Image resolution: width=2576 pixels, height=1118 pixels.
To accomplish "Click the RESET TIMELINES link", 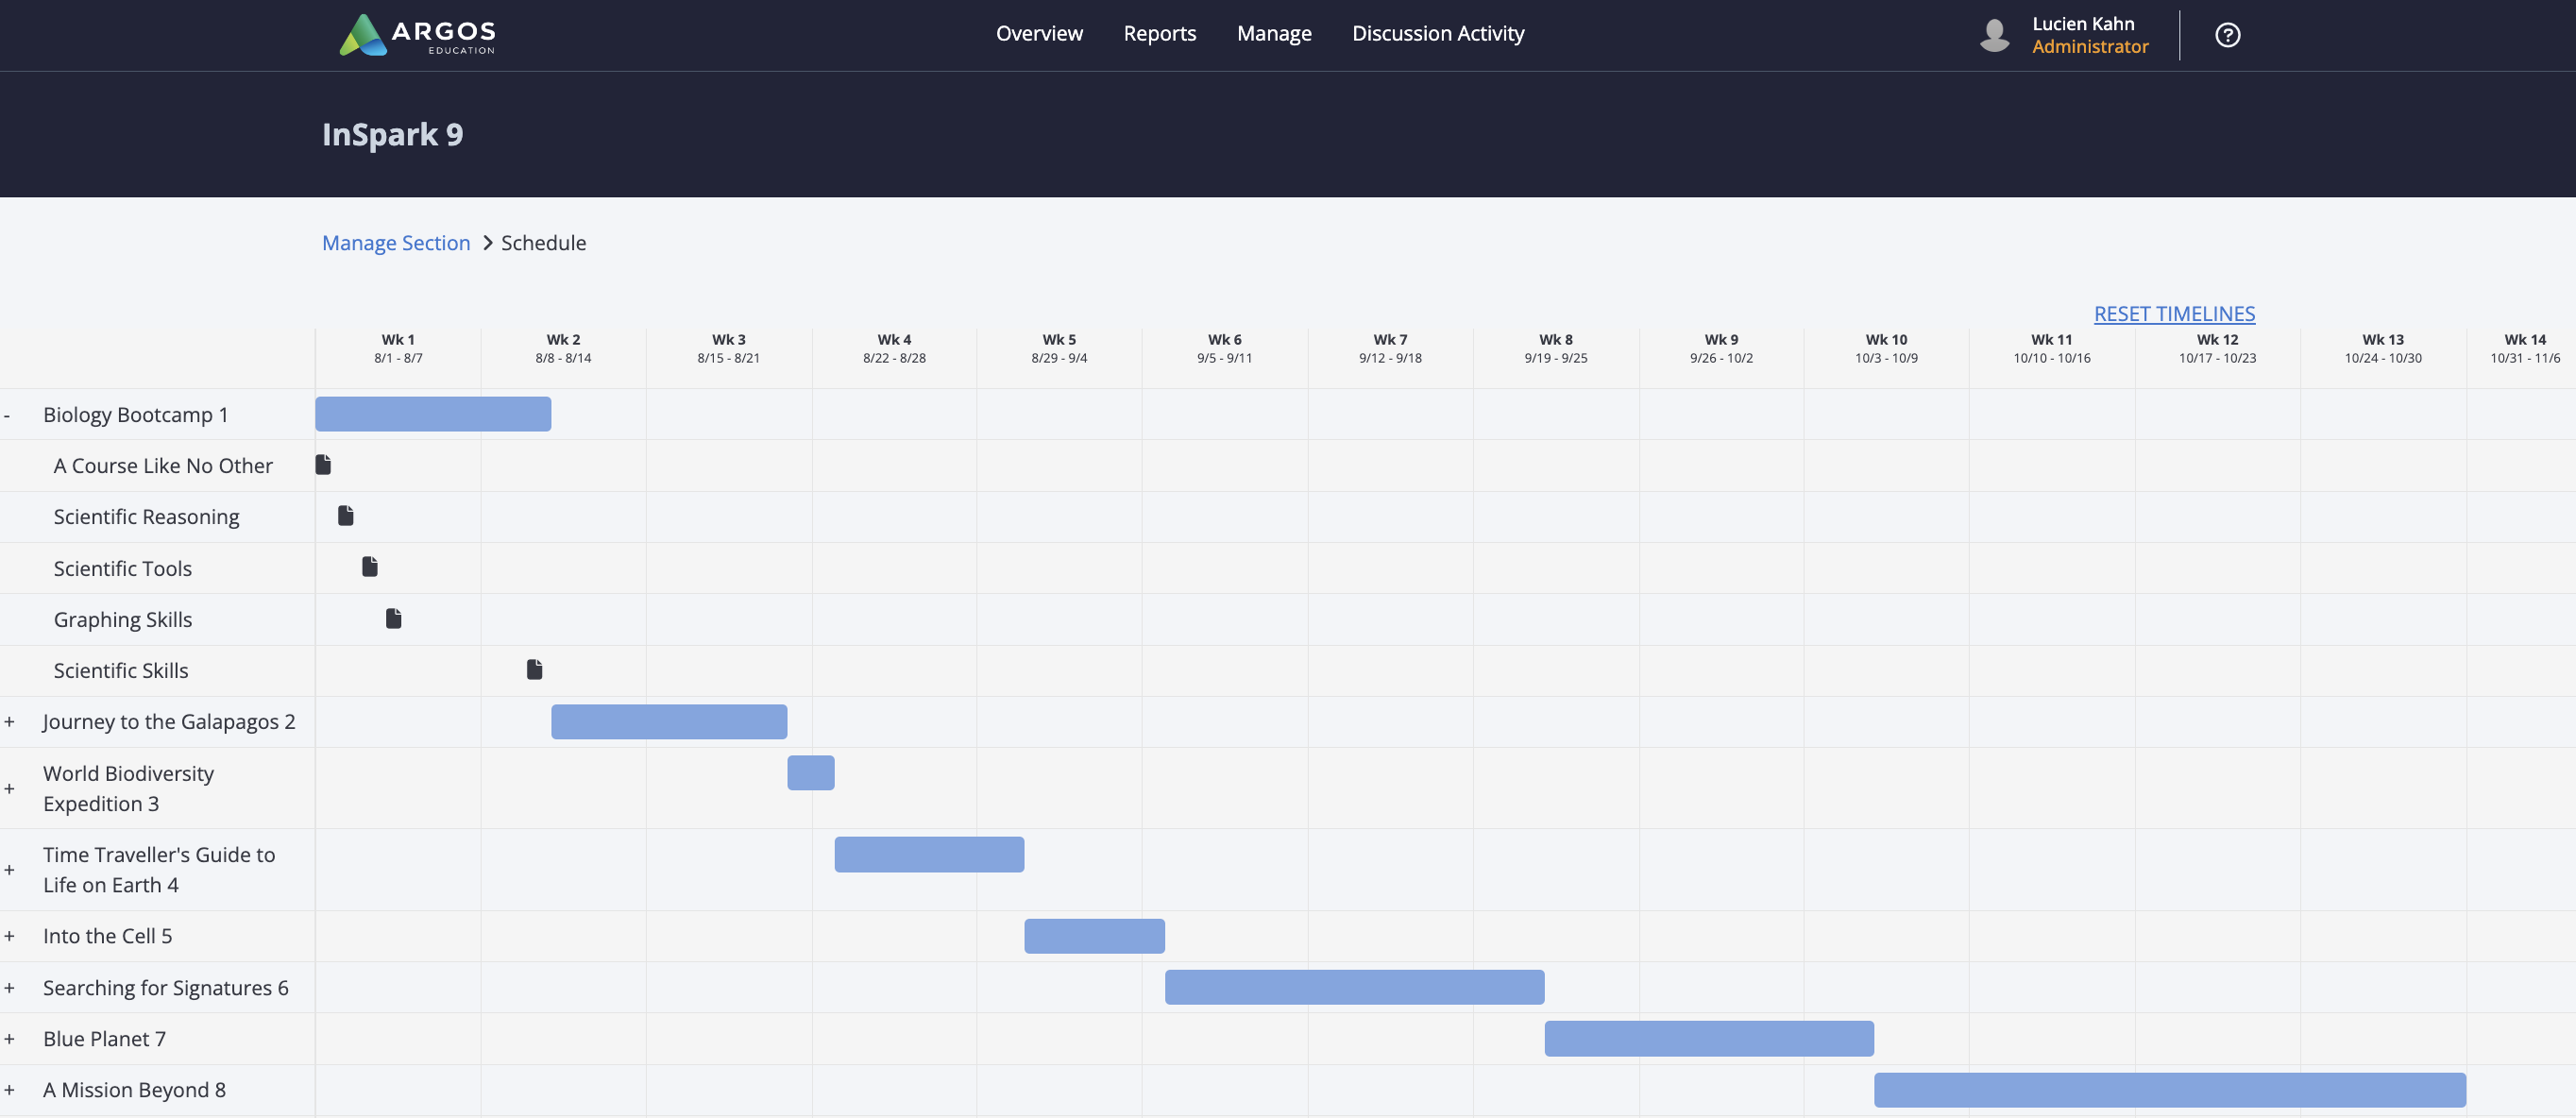I will click(x=2174, y=313).
